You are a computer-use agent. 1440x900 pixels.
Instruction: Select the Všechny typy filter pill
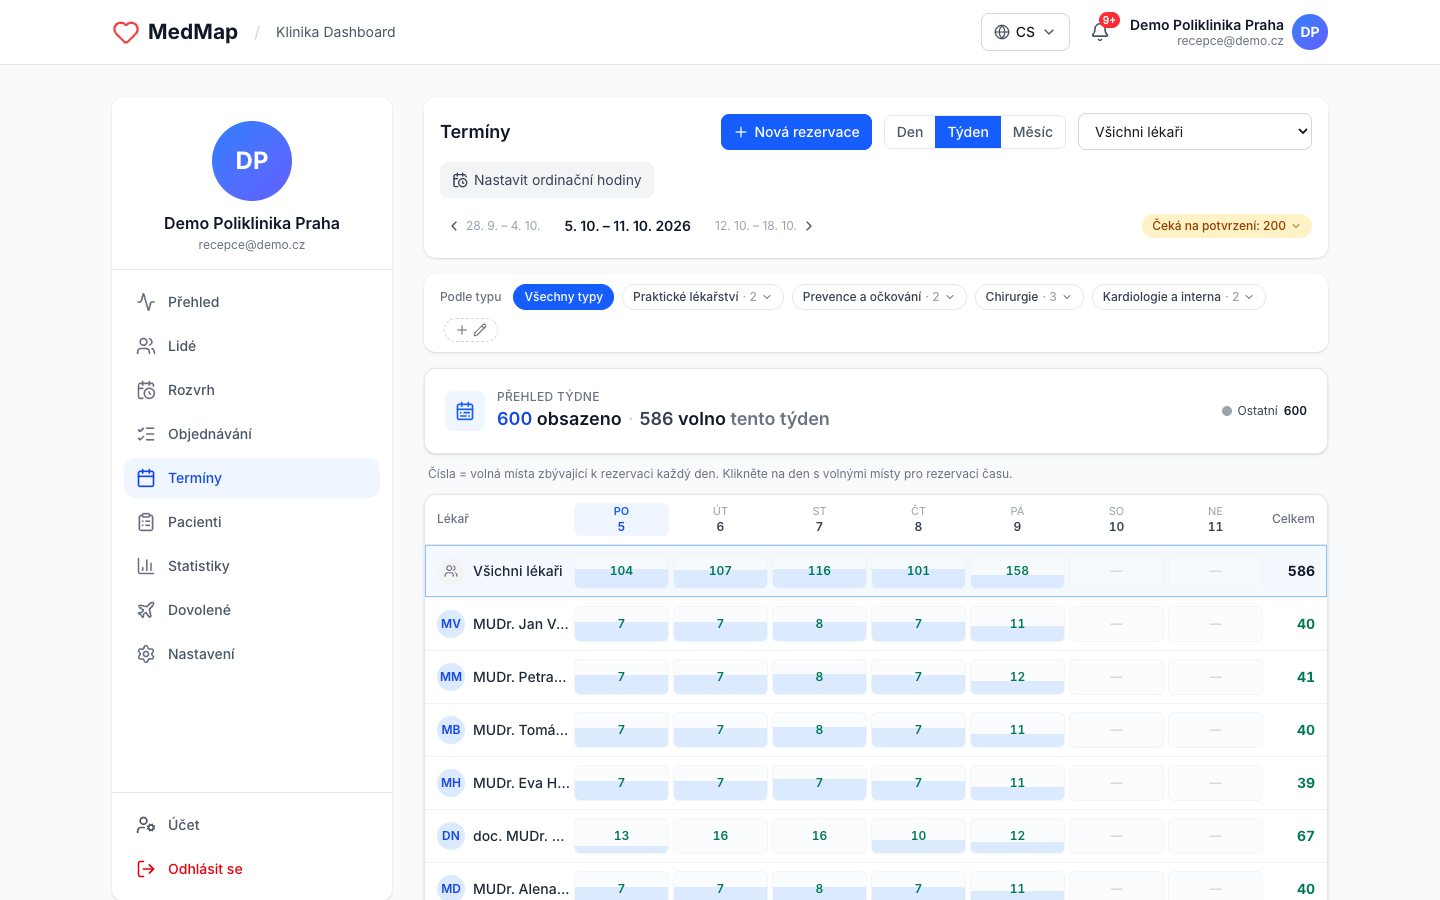(x=563, y=297)
